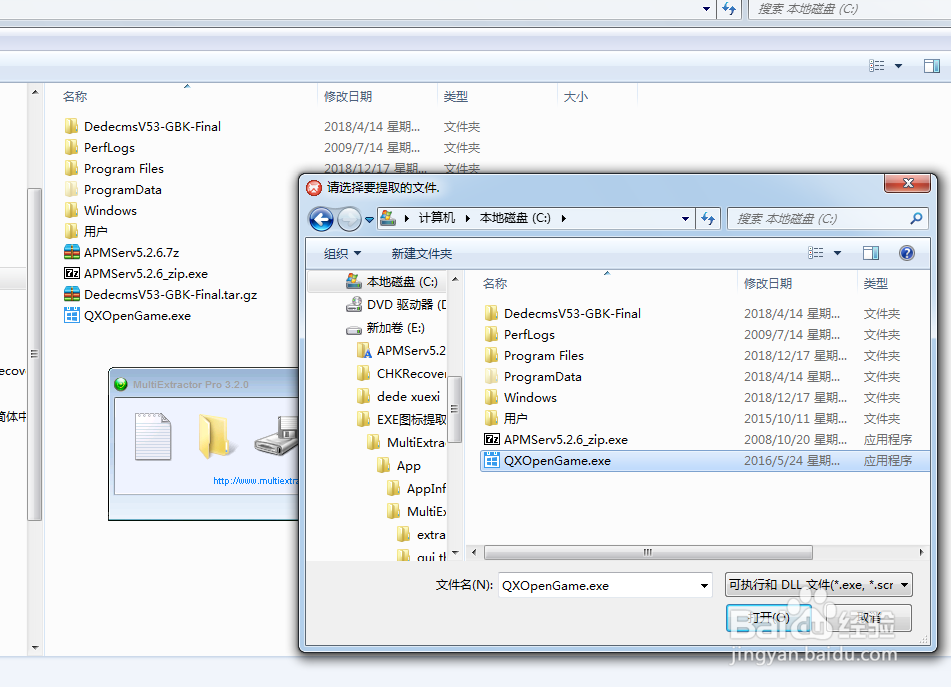Select the CHKRecover folder in dialog tree
951x687 pixels.
click(401, 374)
